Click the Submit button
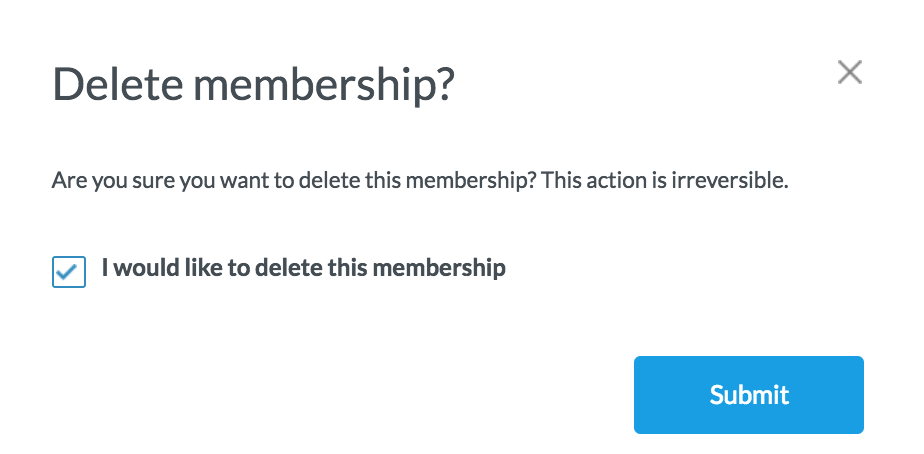 point(748,394)
